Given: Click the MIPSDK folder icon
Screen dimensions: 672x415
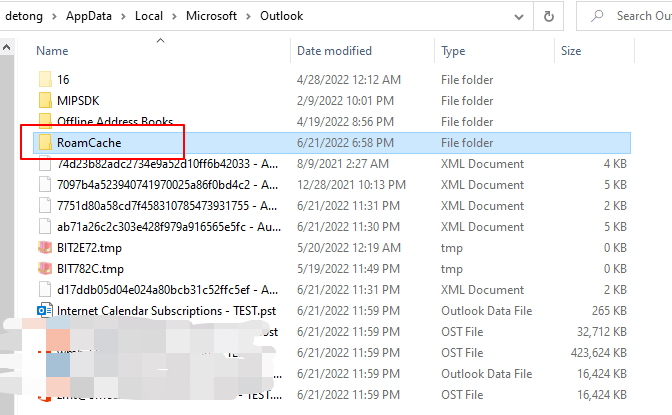Looking at the screenshot, I should [44, 100].
